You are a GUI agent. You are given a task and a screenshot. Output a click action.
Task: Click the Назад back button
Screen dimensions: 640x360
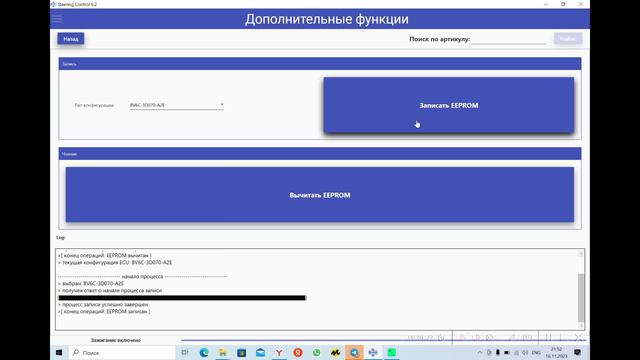coord(71,39)
